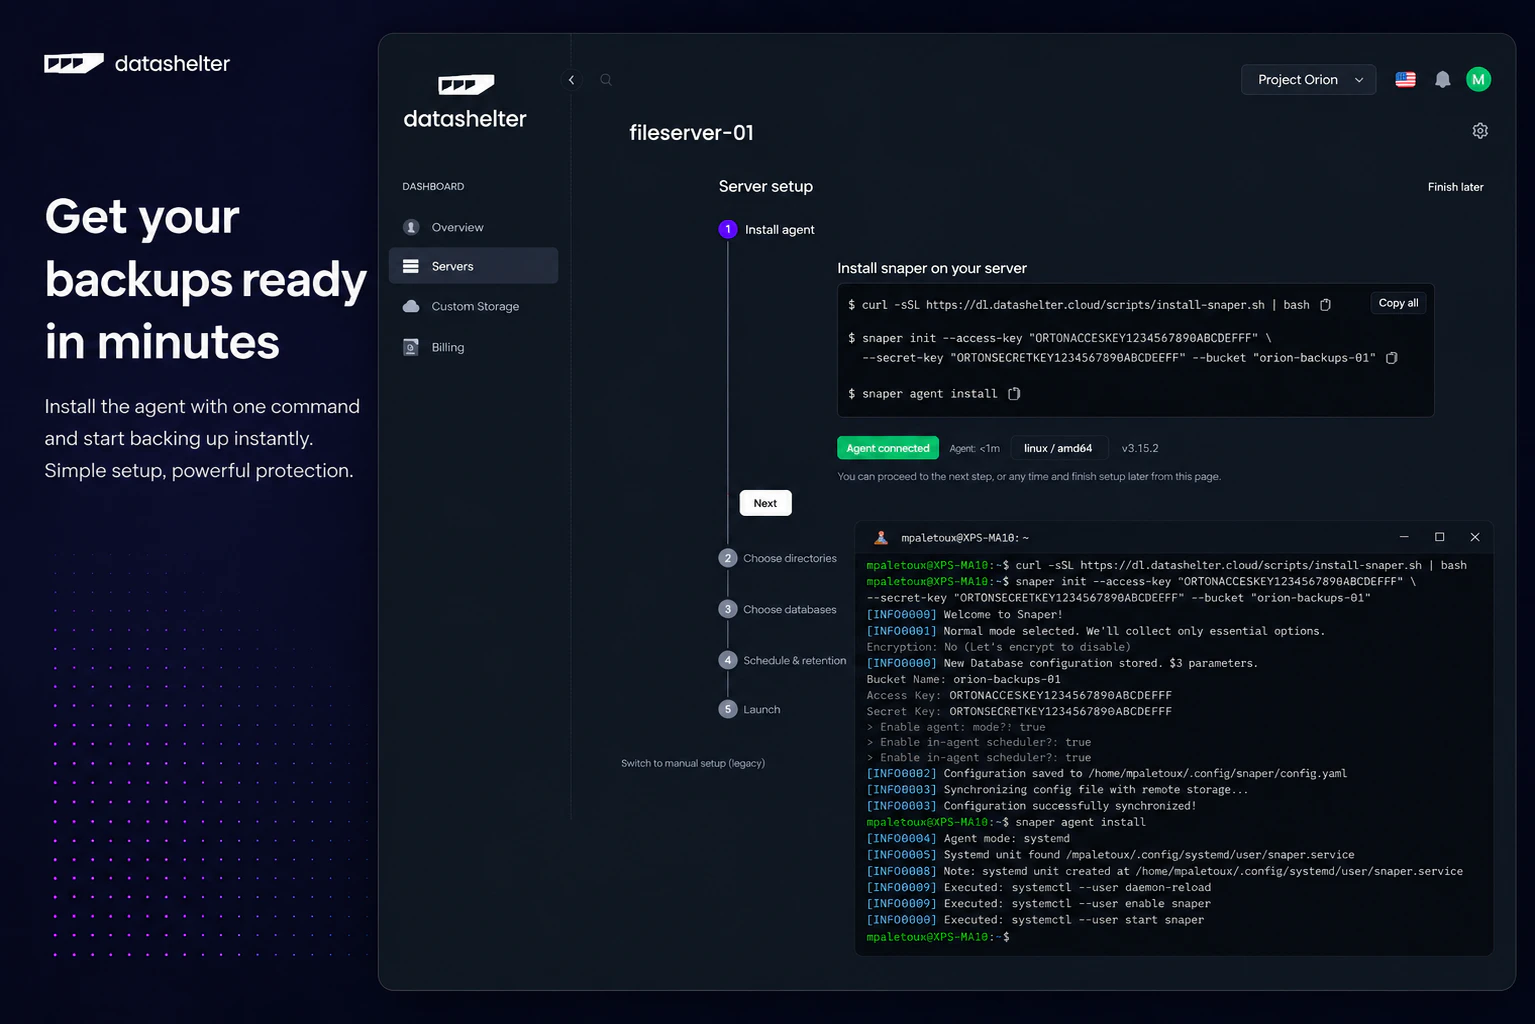The image size is (1535, 1024).
Task: Copy the curl install command
Action: point(1325,305)
